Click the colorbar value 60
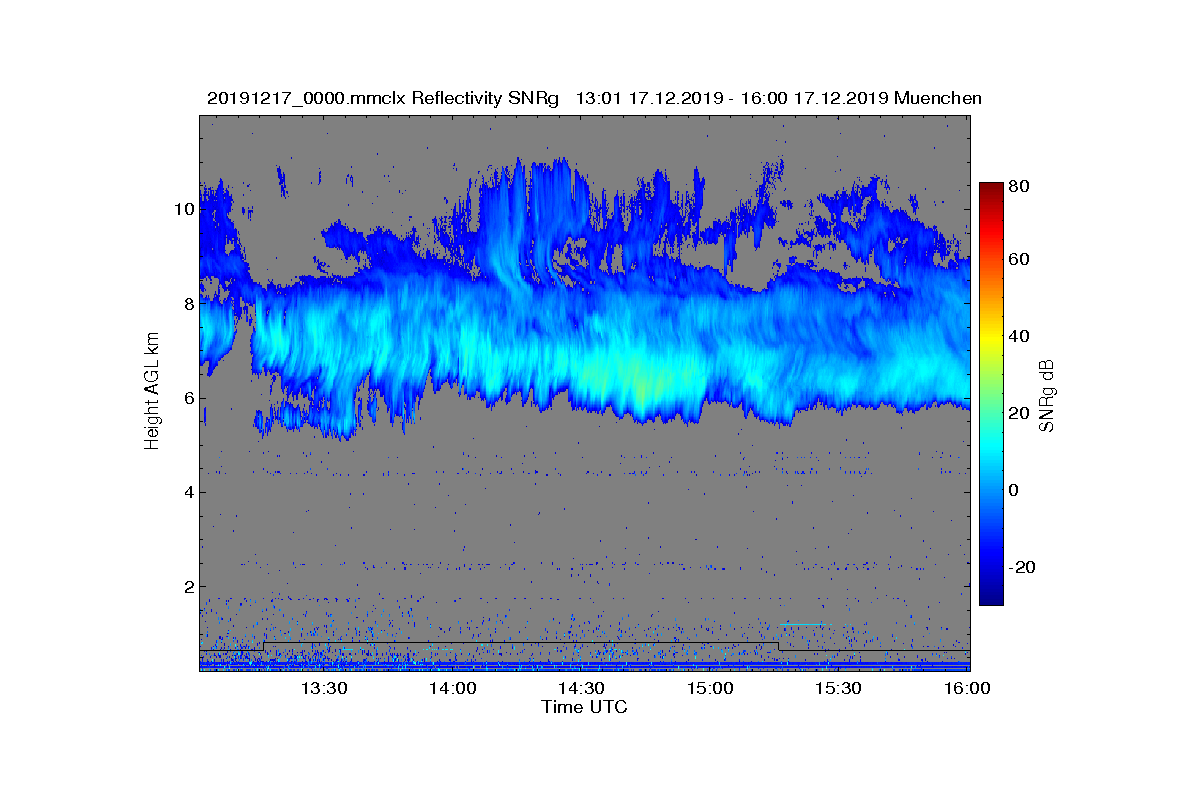 pyautogui.click(x=1021, y=260)
